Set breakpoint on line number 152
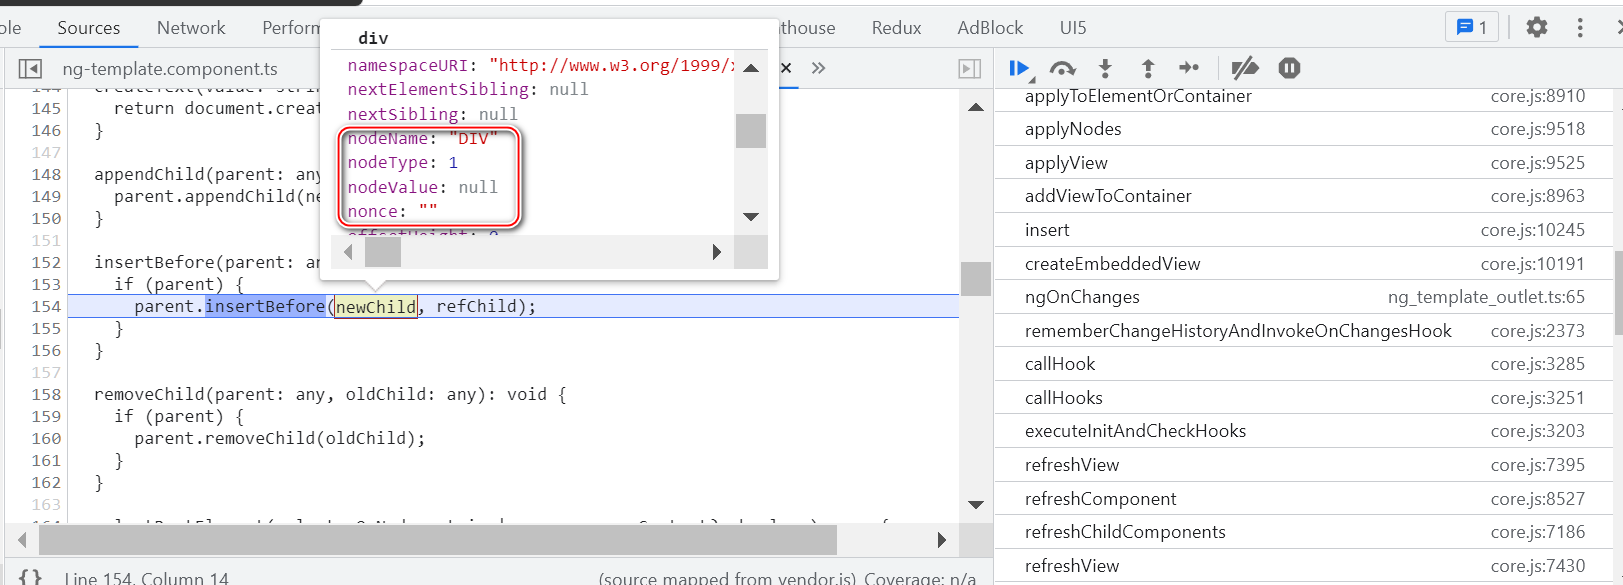Image resolution: width=1623 pixels, height=585 pixels. (46, 263)
